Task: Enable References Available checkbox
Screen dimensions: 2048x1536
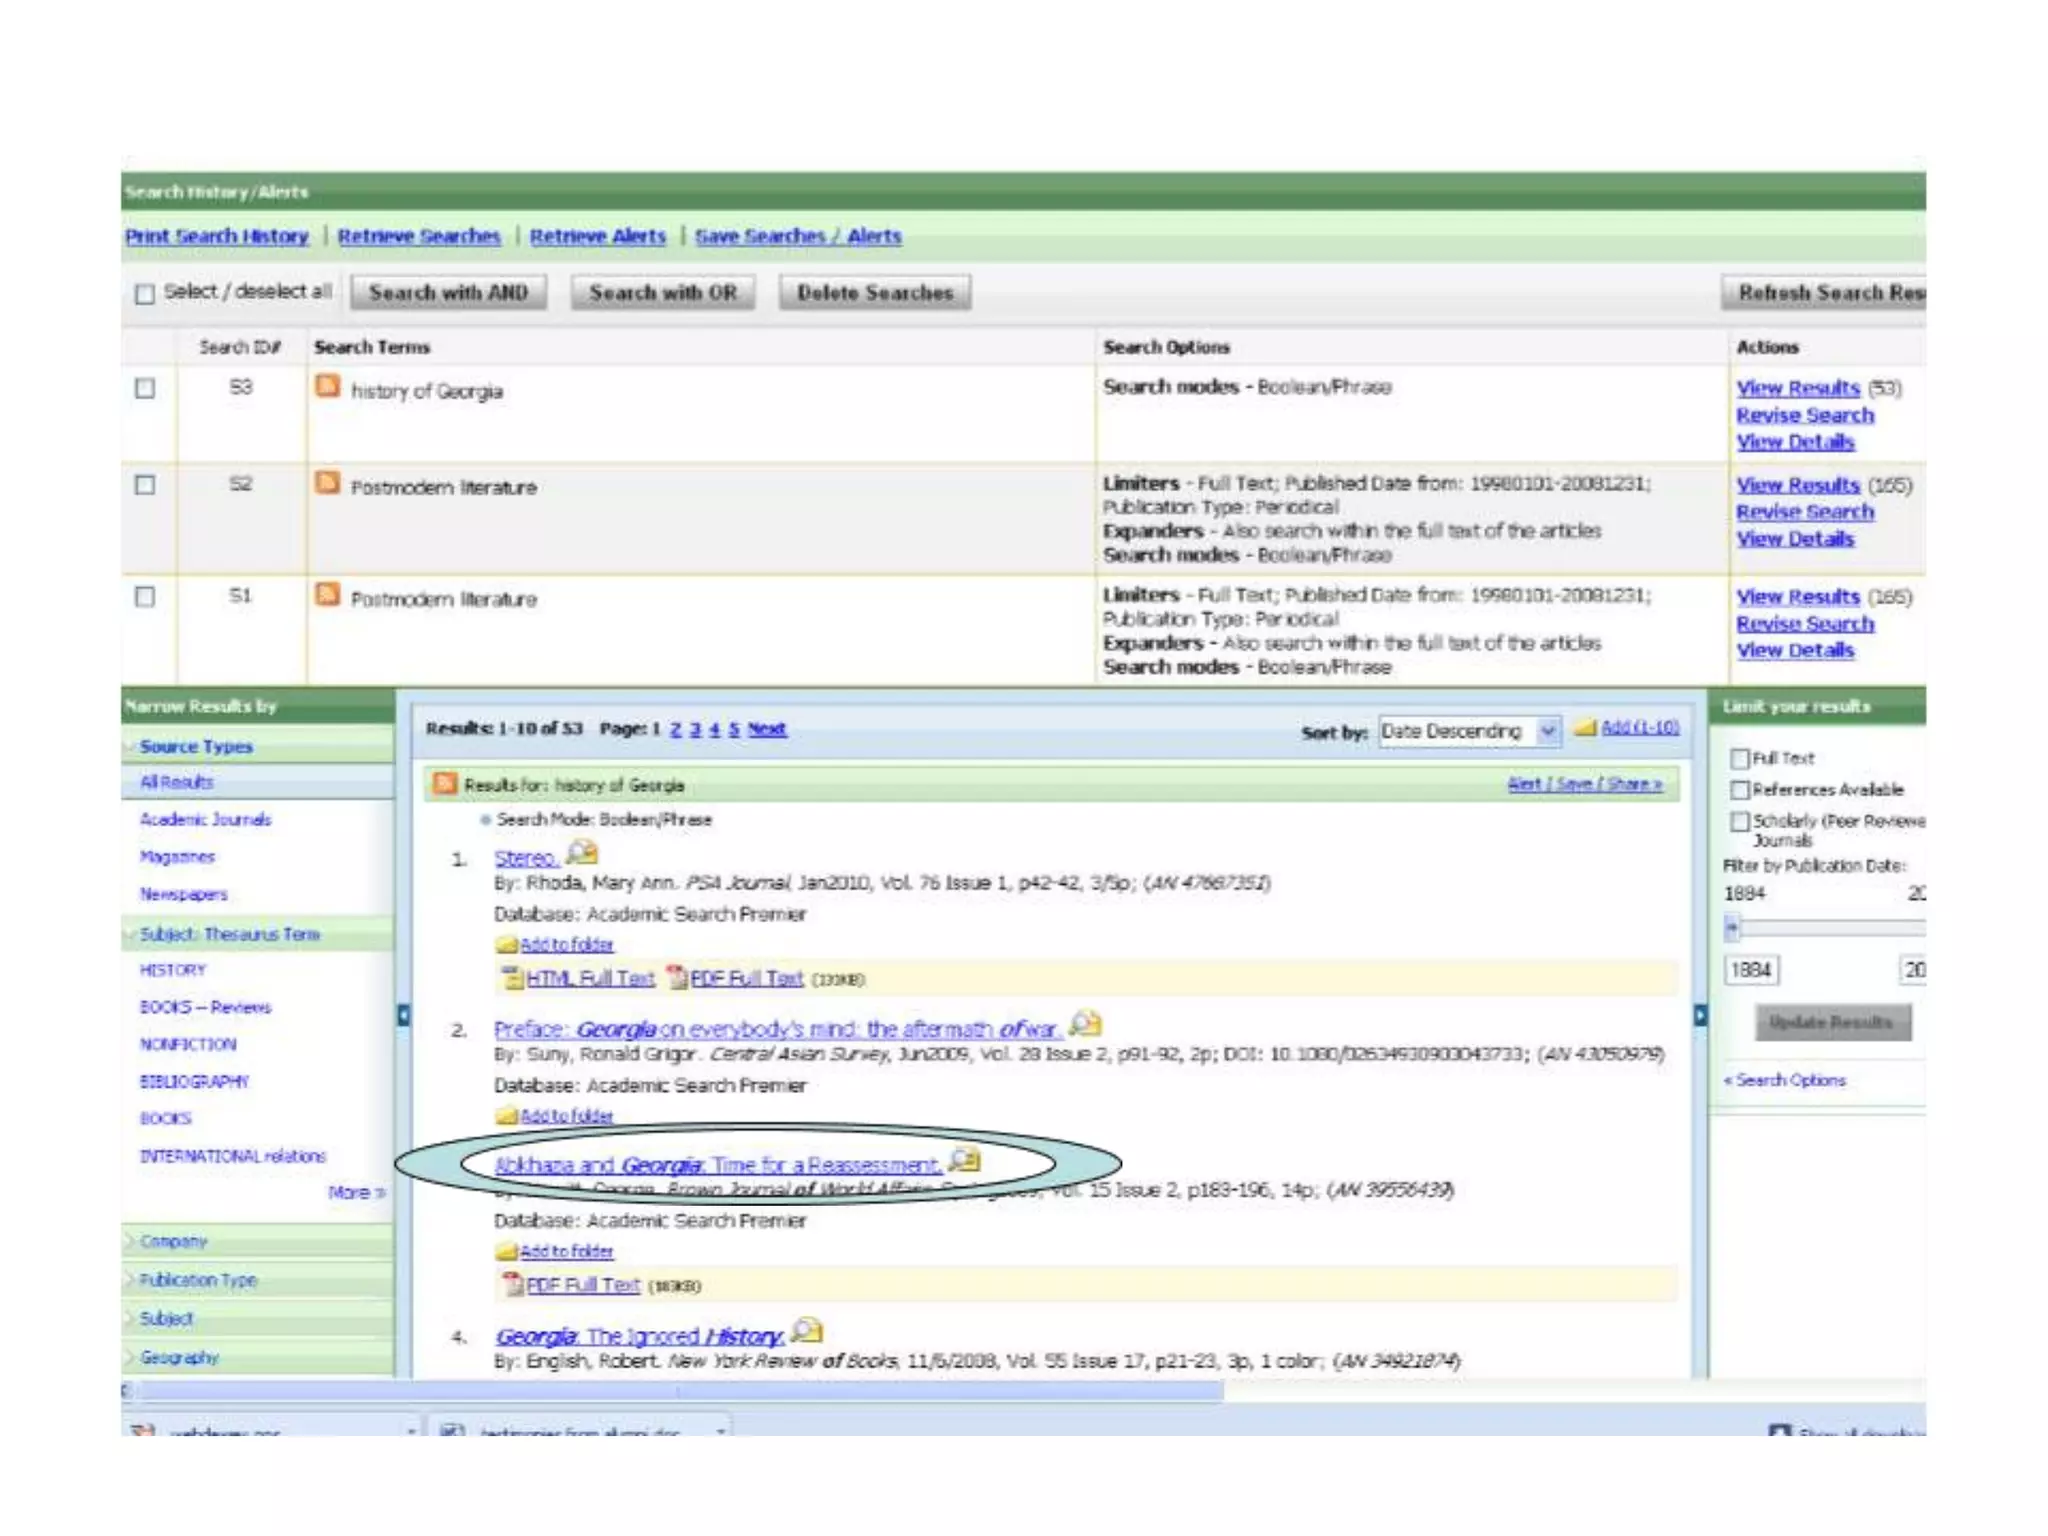Action: [x=1740, y=790]
